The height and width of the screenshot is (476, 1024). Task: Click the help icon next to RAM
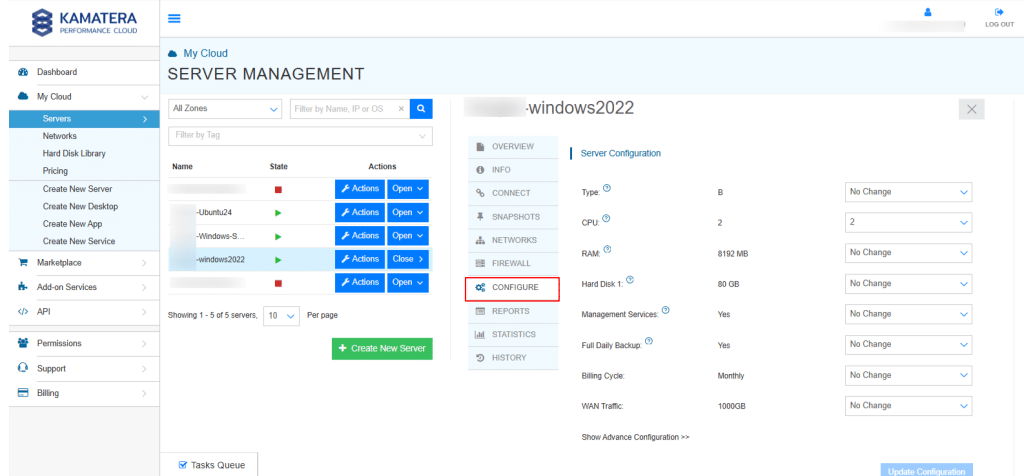608,250
